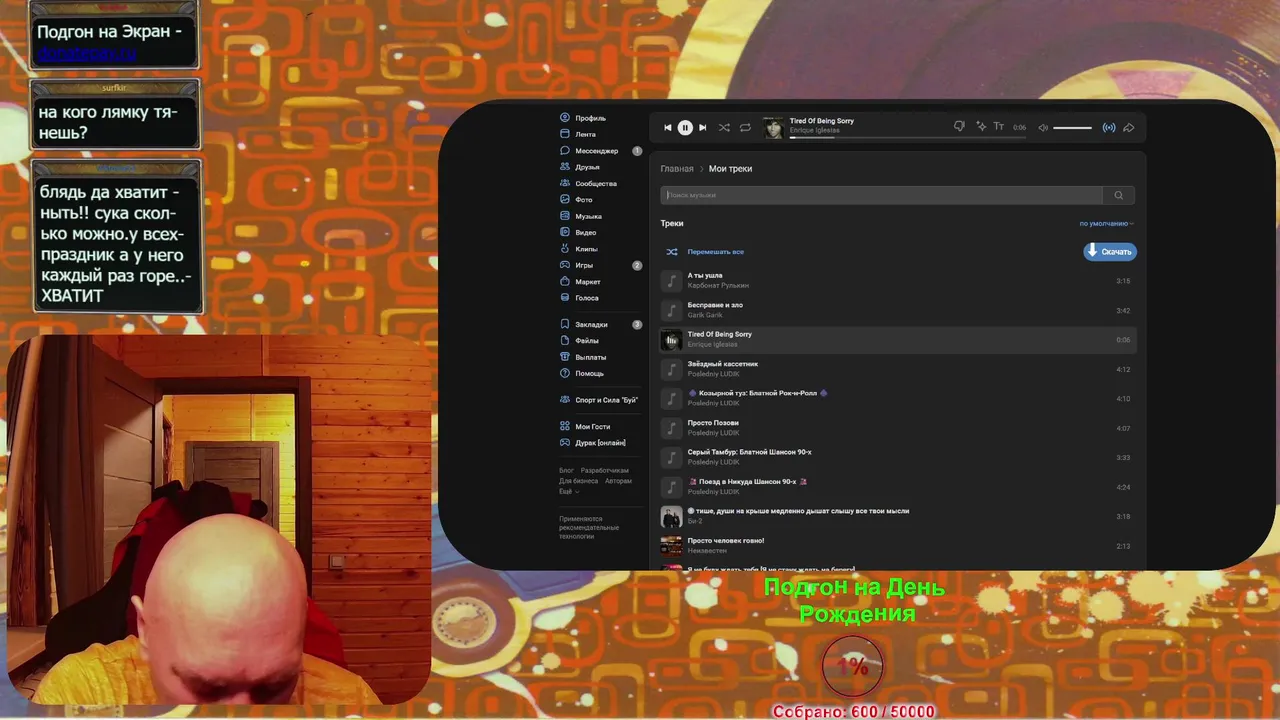Click the Голоса coins icon
The width and height of the screenshot is (1280, 720).
tap(565, 298)
